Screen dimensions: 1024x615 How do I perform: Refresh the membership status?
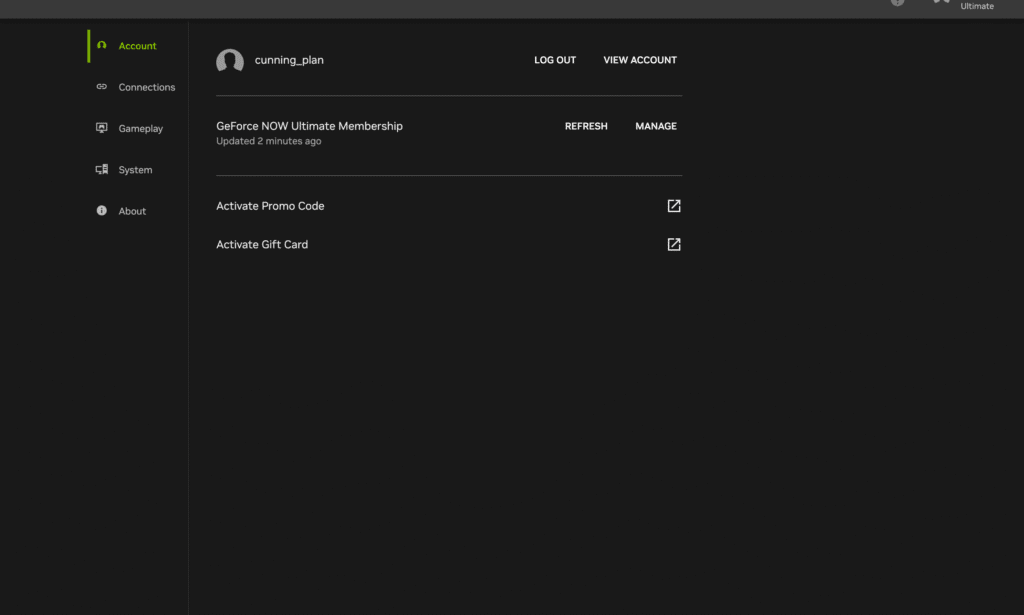point(586,126)
